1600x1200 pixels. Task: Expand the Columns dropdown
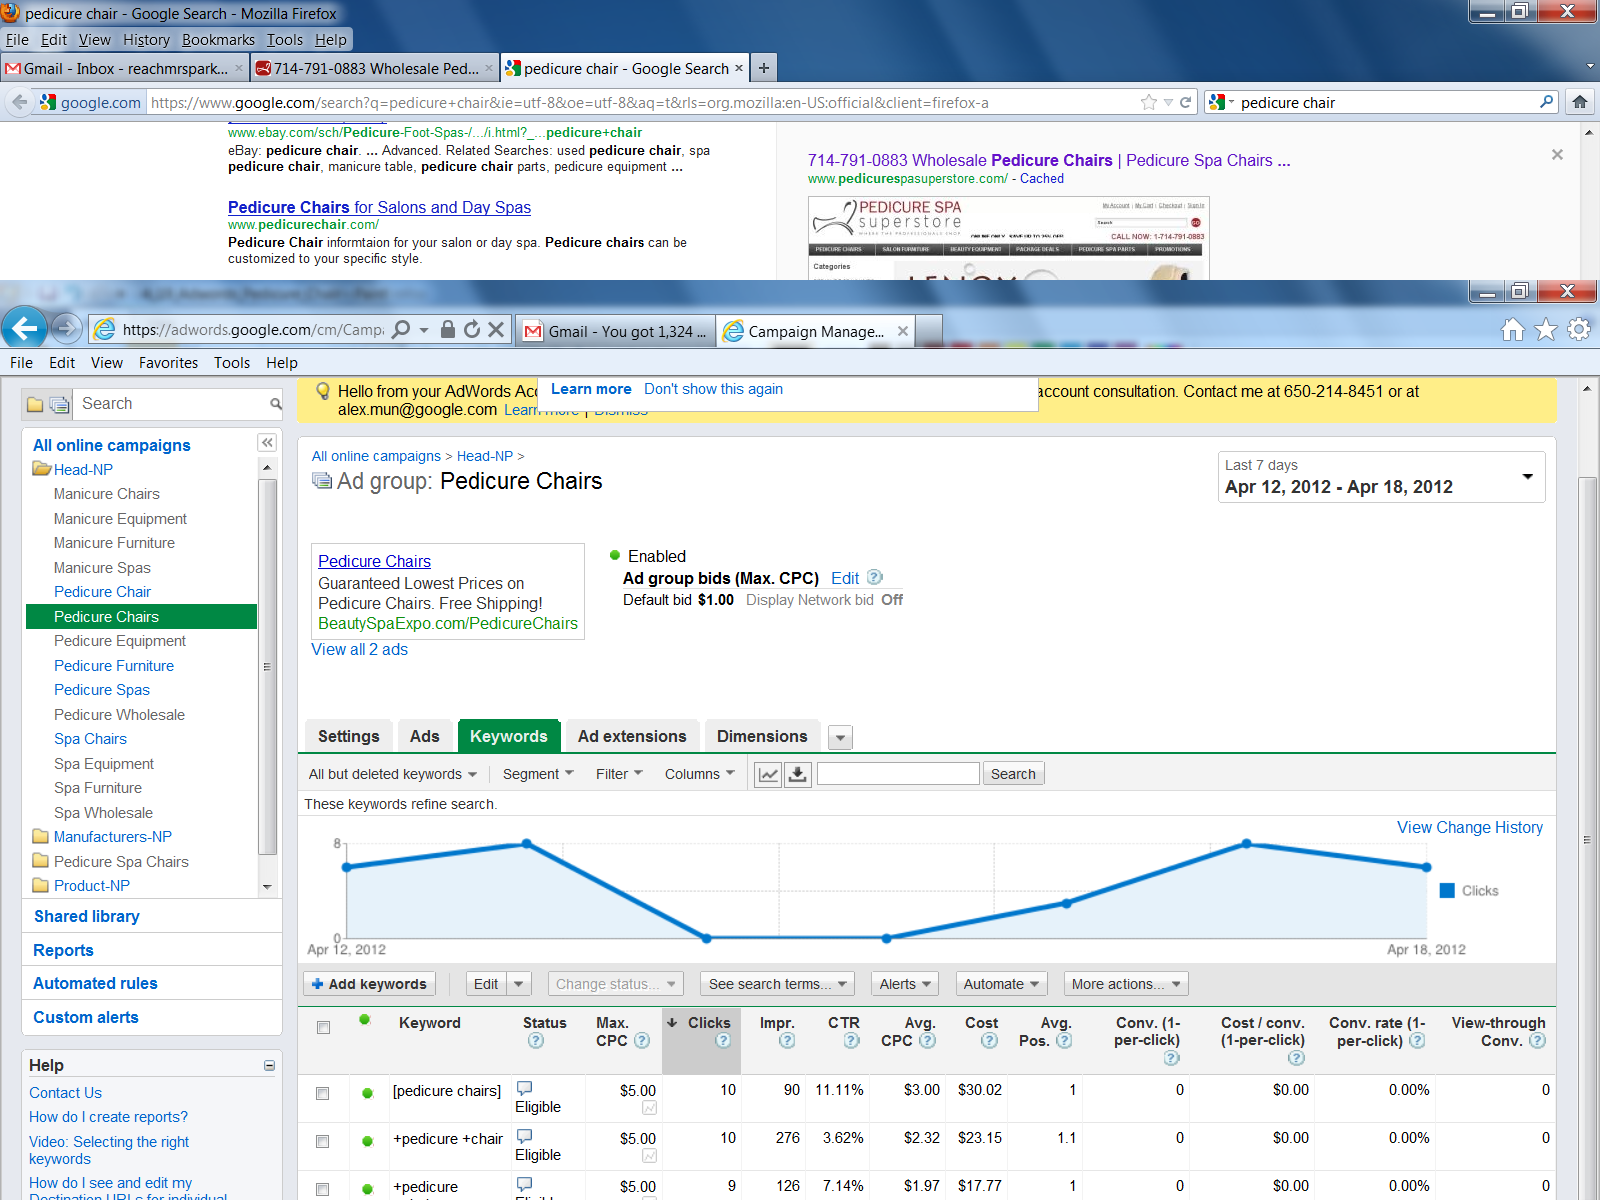(x=699, y=774)
